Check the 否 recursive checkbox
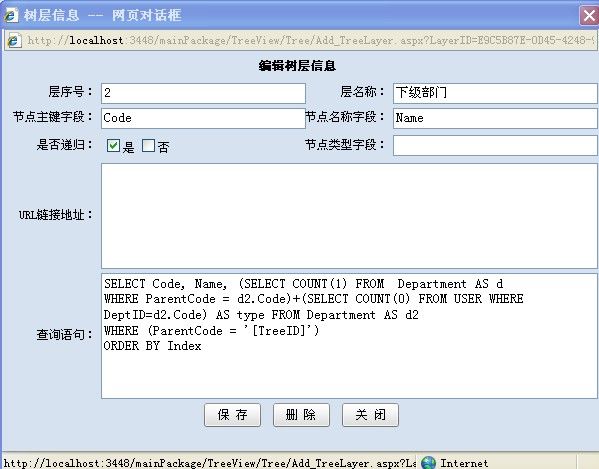 click(x=148, y=146)
